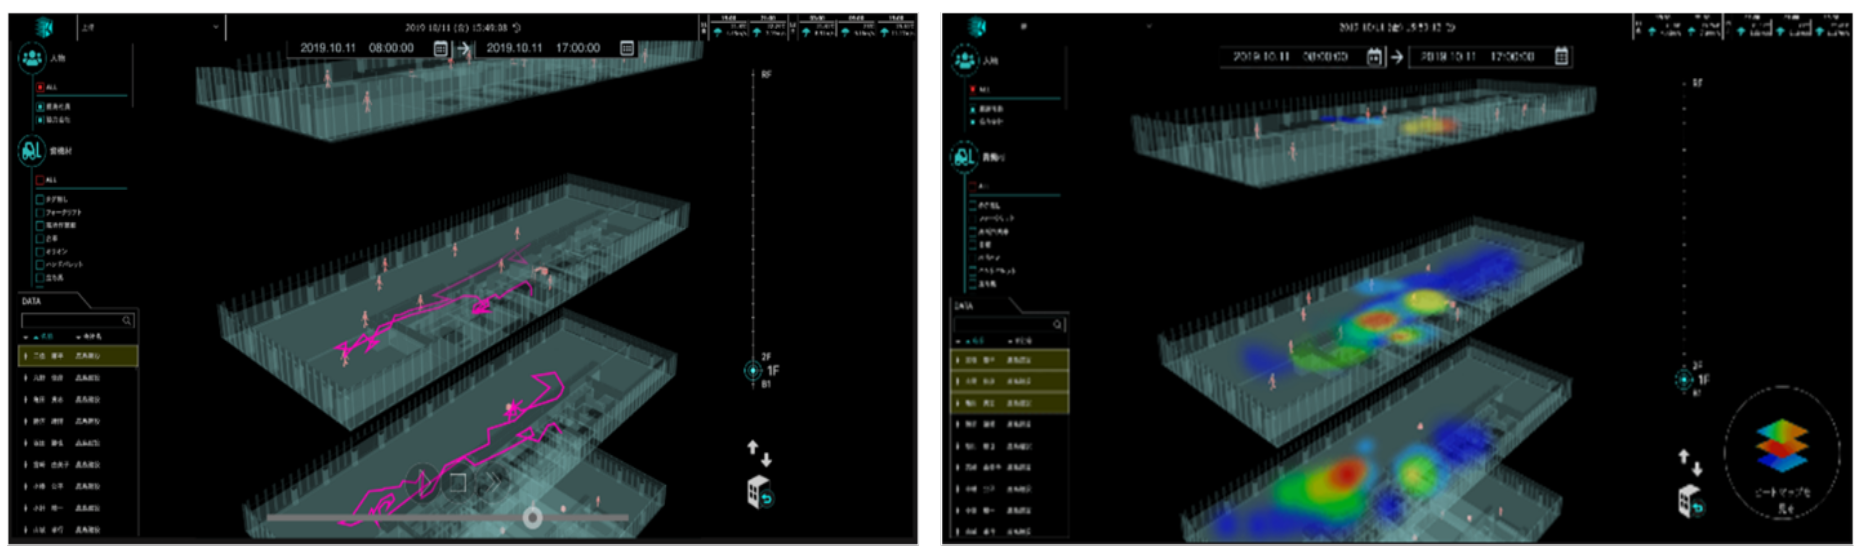This screenshot has height=558, width=1862.
Task: Click the first weather forecast icon, left screen
Action: tap(718, 32)
